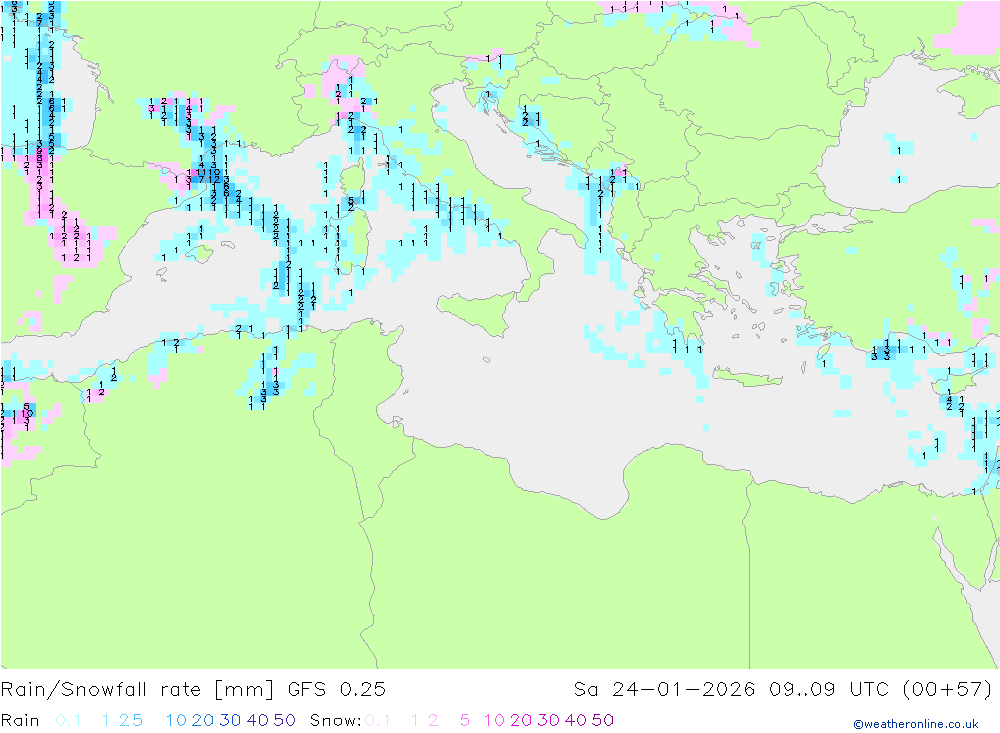Image resolution: width=1000 pixels, height=733 pixels.
Task: Click the "Rain" legend label
Action: point(20,720)
